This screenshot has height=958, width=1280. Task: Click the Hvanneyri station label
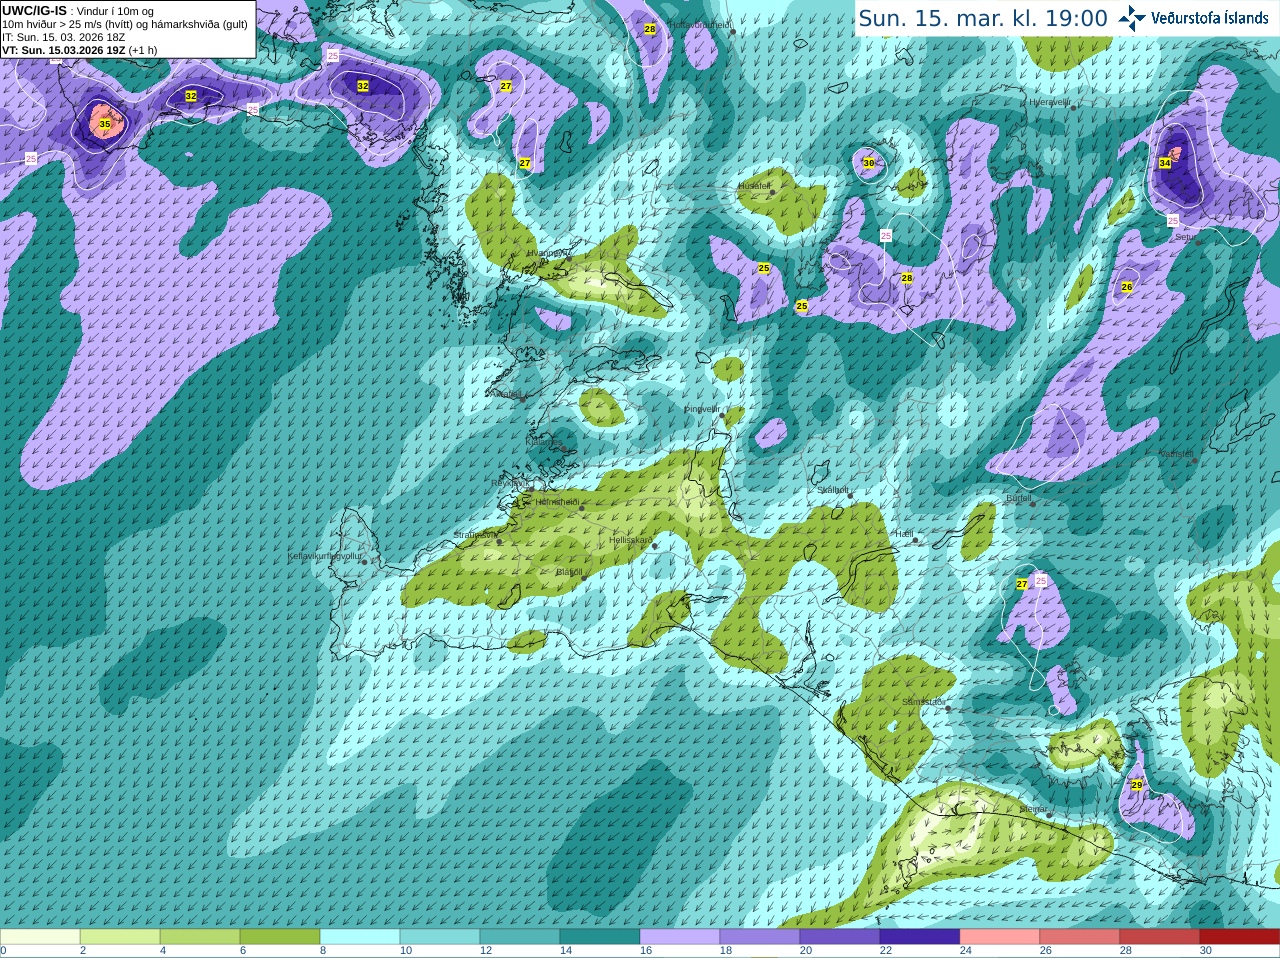549,253
